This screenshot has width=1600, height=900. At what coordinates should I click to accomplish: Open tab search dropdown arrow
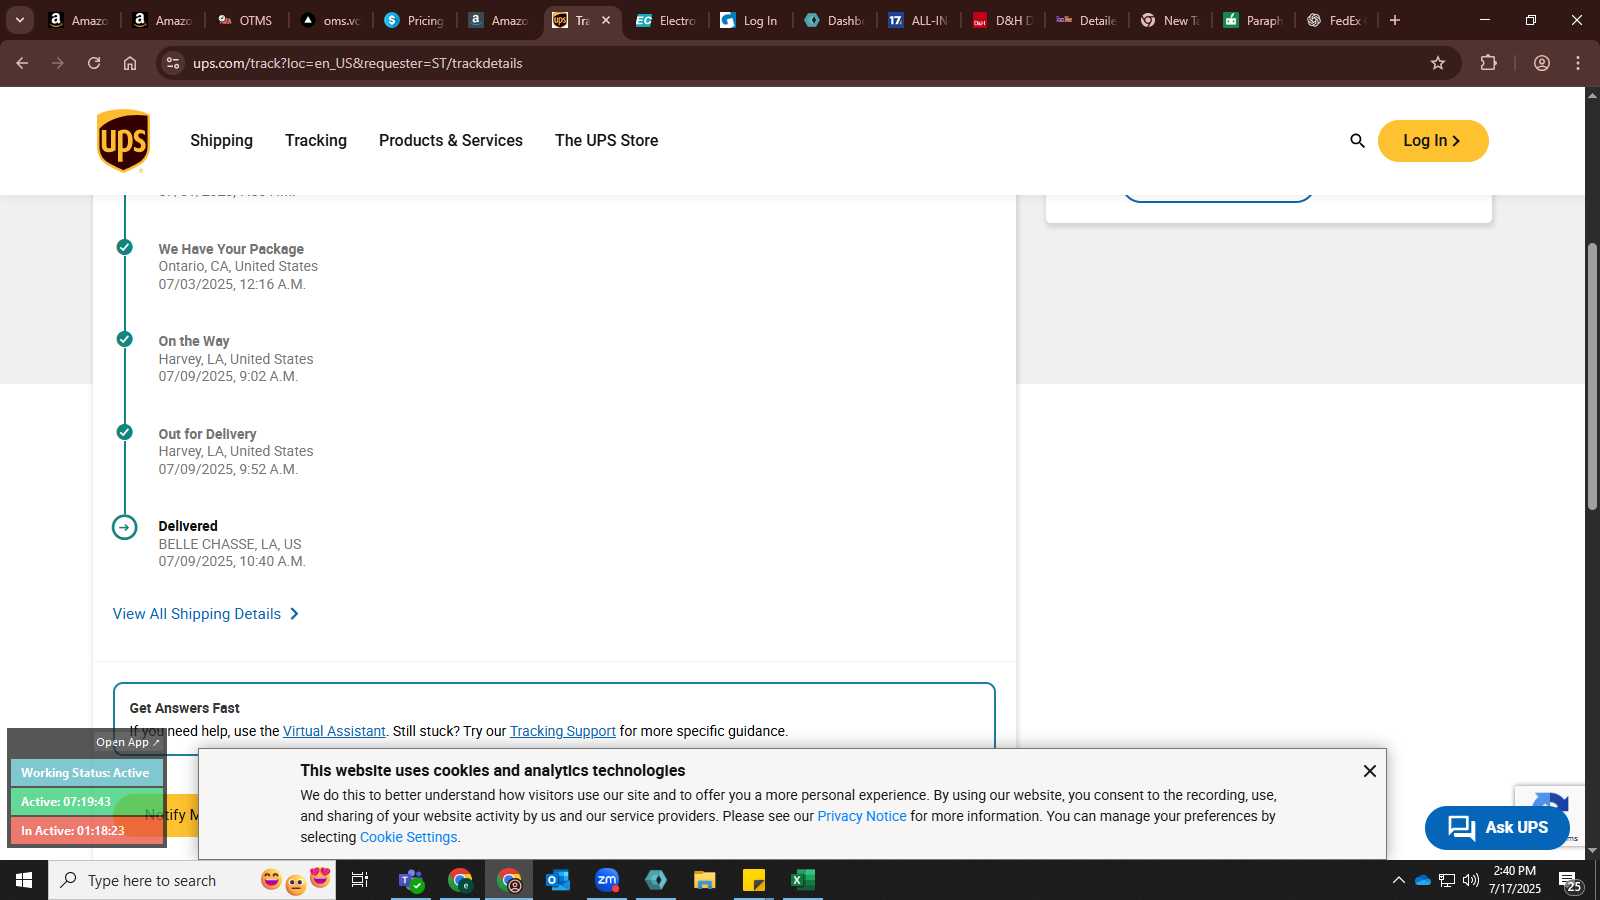pyautogui.click(x=19, y=20)
